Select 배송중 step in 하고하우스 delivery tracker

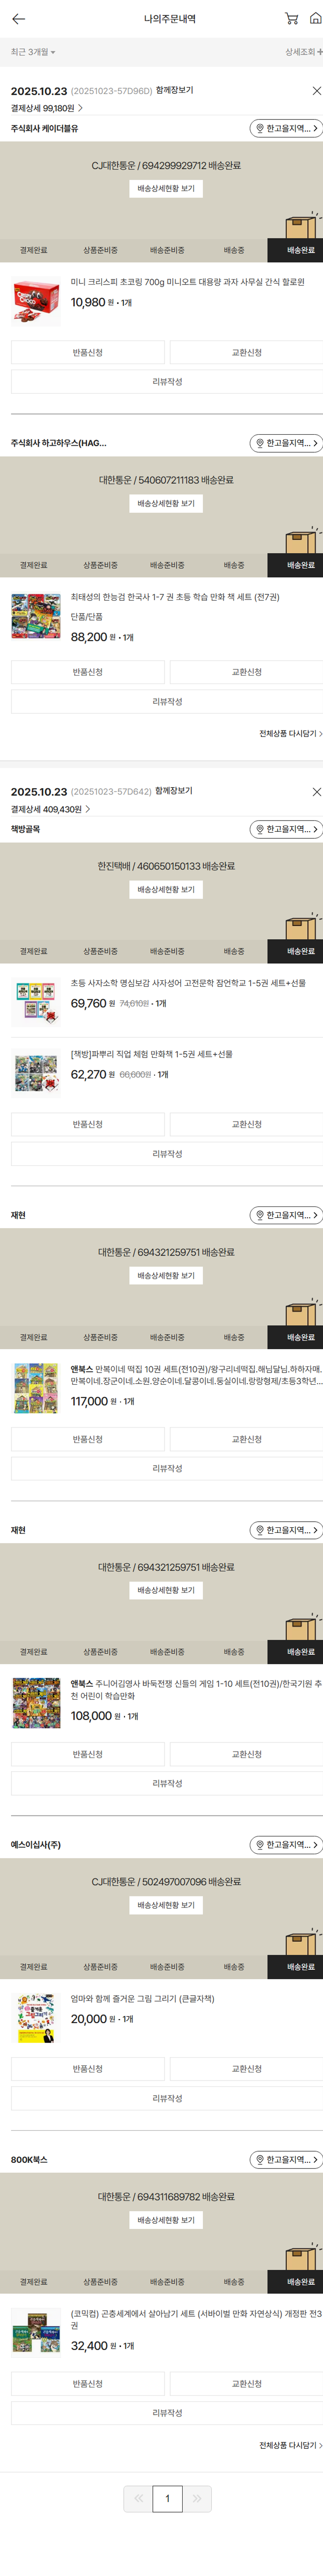click(x=233, y=565)
